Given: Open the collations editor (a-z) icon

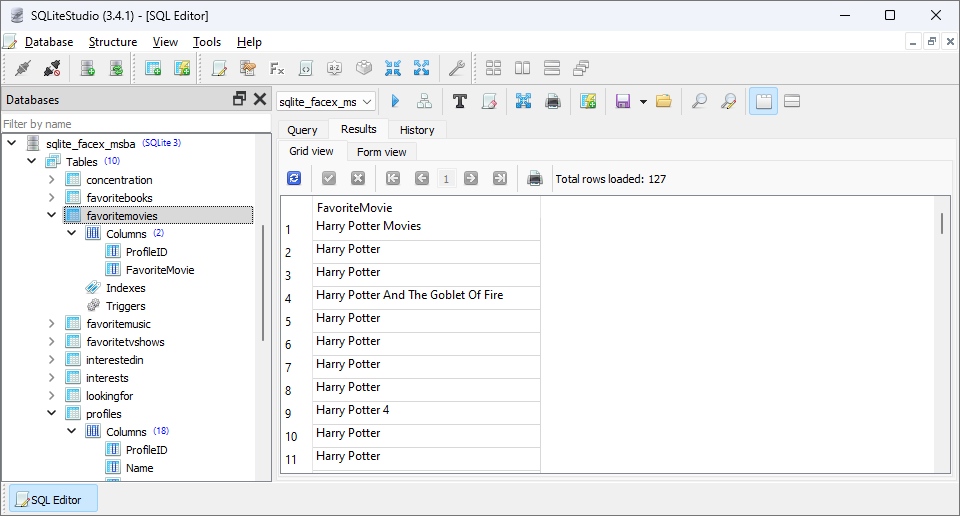Looking at the screenshot, I should pyautogui.click(x=334, y=68).
